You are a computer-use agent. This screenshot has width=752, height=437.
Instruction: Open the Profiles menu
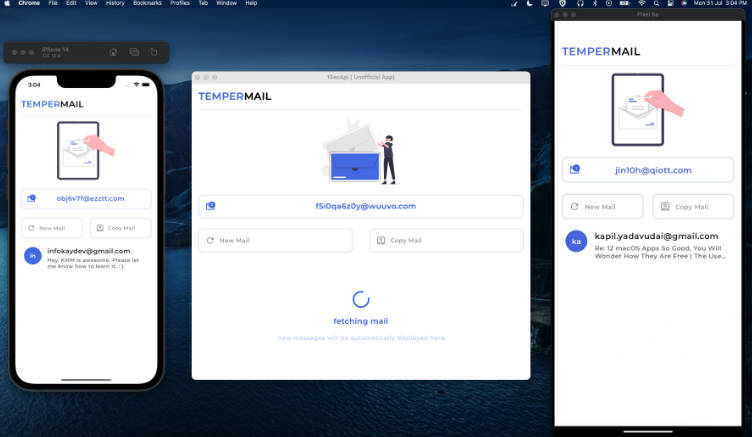180,3
